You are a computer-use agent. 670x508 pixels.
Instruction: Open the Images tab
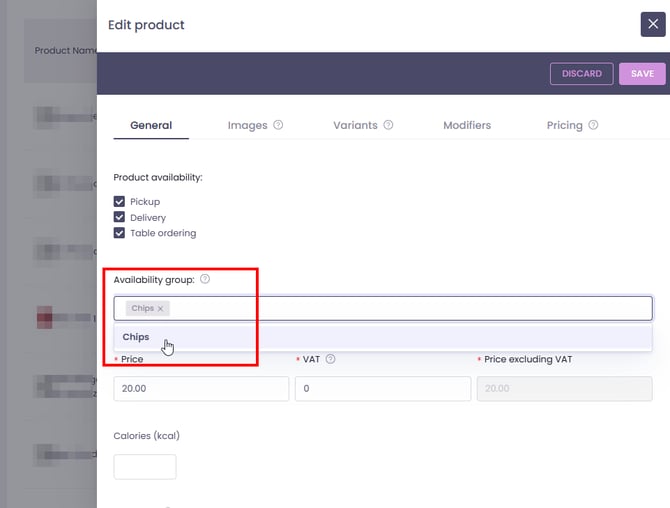pyautogui.click(x=247, y=125)
